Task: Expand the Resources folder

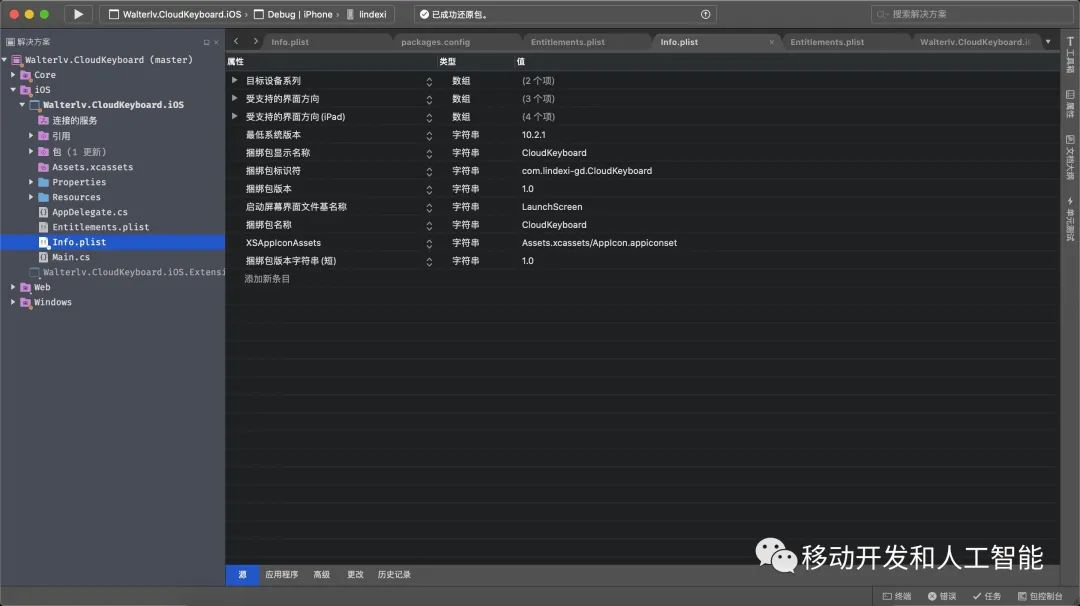Action: click(31, 197)
